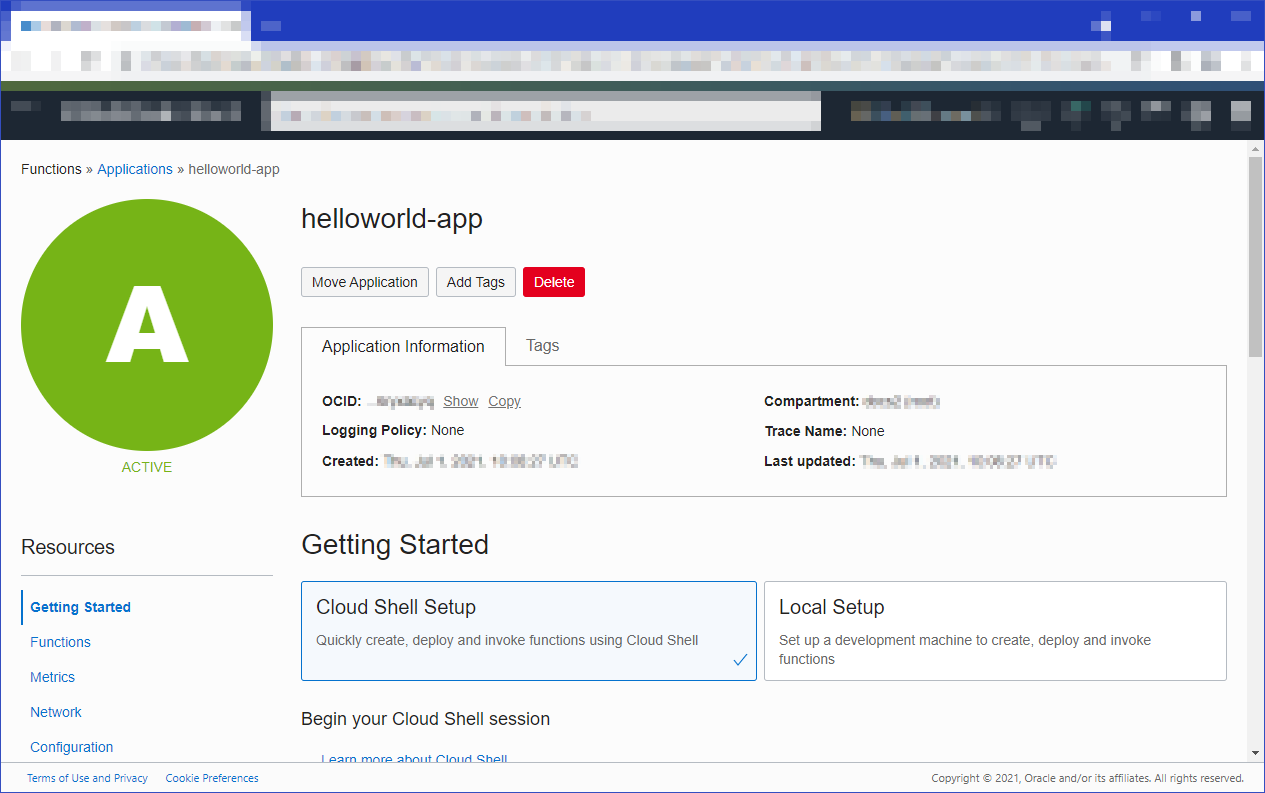The width and height of the screenshot is (1265, 793).
Task: Open the Metrics resource page
Action: pos(52,677)
